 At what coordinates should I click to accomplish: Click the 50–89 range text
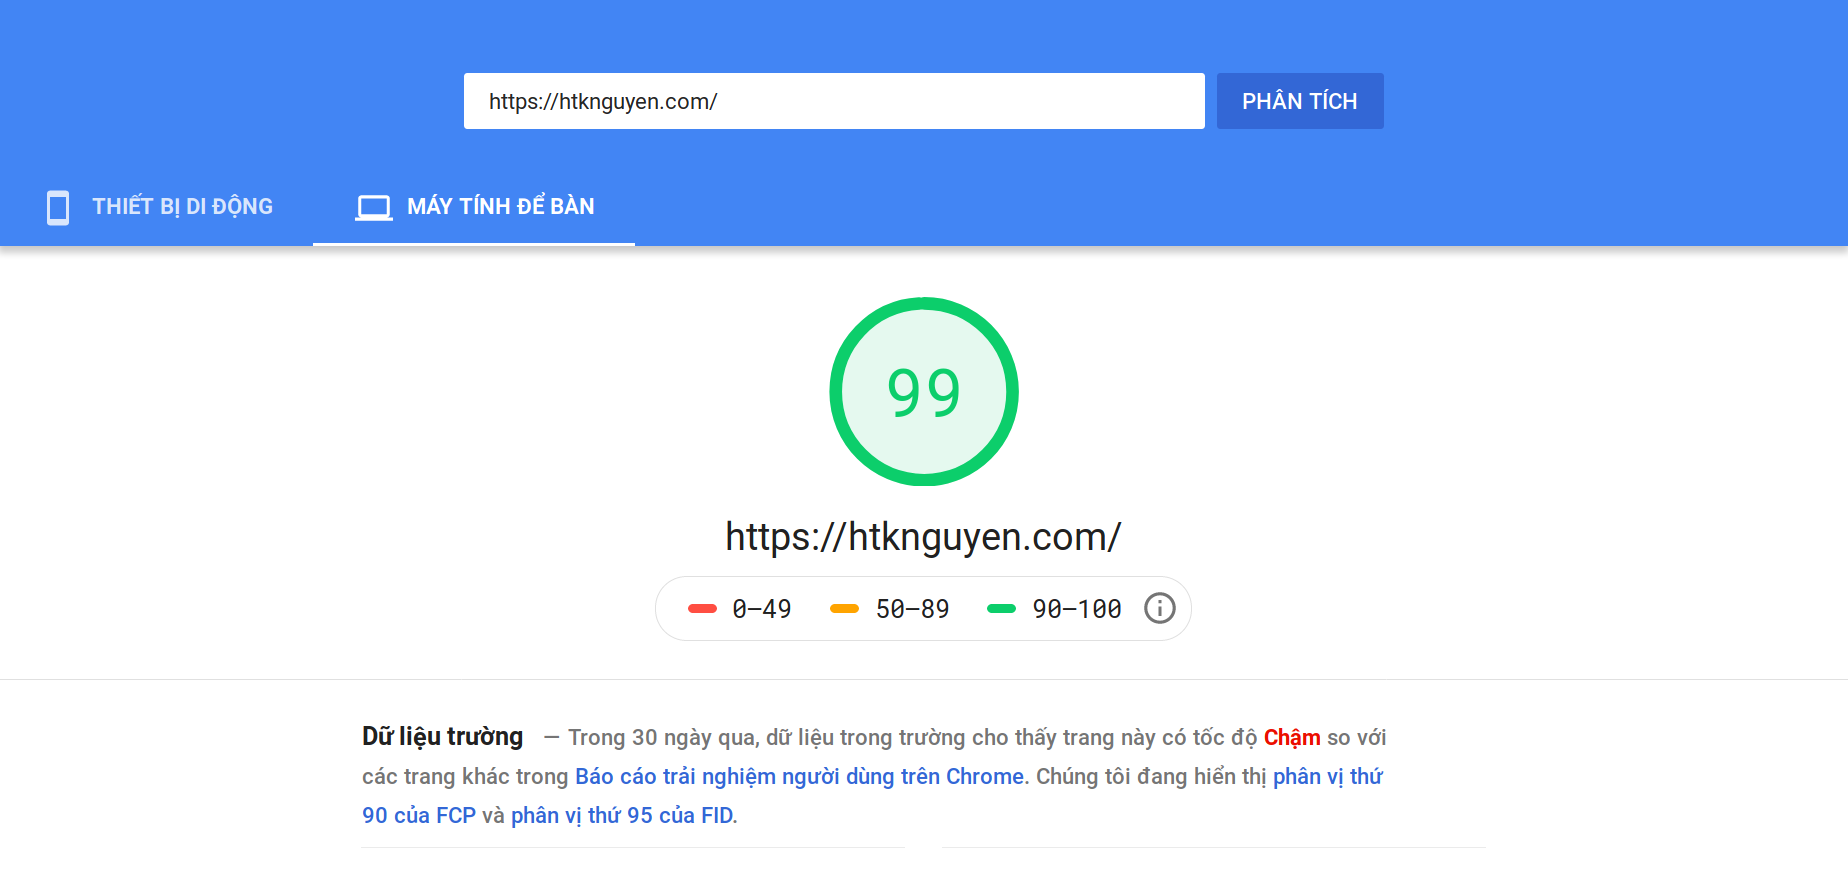click(x=912, y=609)
